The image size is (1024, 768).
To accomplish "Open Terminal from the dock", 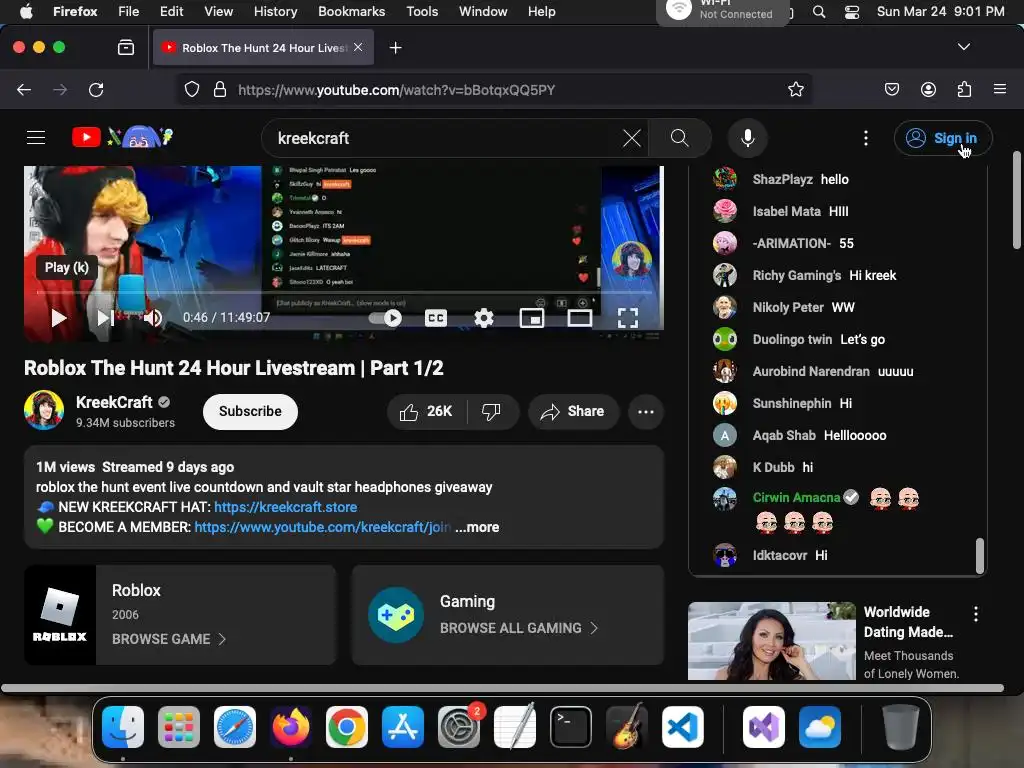I will 571,727.
